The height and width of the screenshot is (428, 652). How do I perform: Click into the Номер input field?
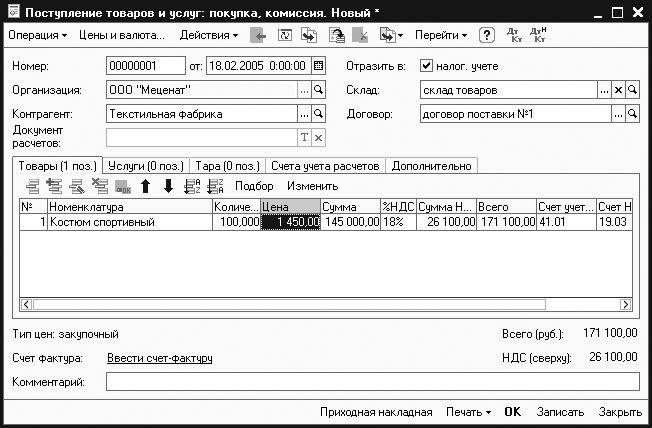[x=146, y=66]
